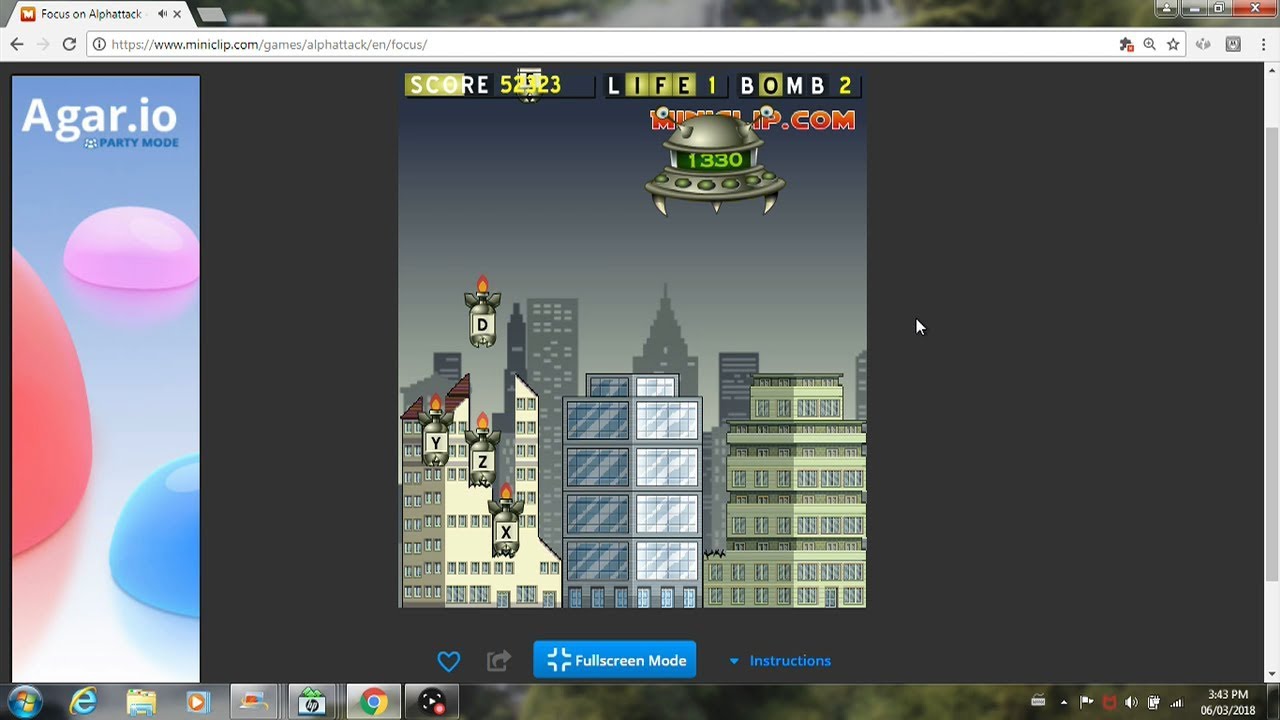
Task: Select the Focus on Alphattack tab
Action: point(100,14)
